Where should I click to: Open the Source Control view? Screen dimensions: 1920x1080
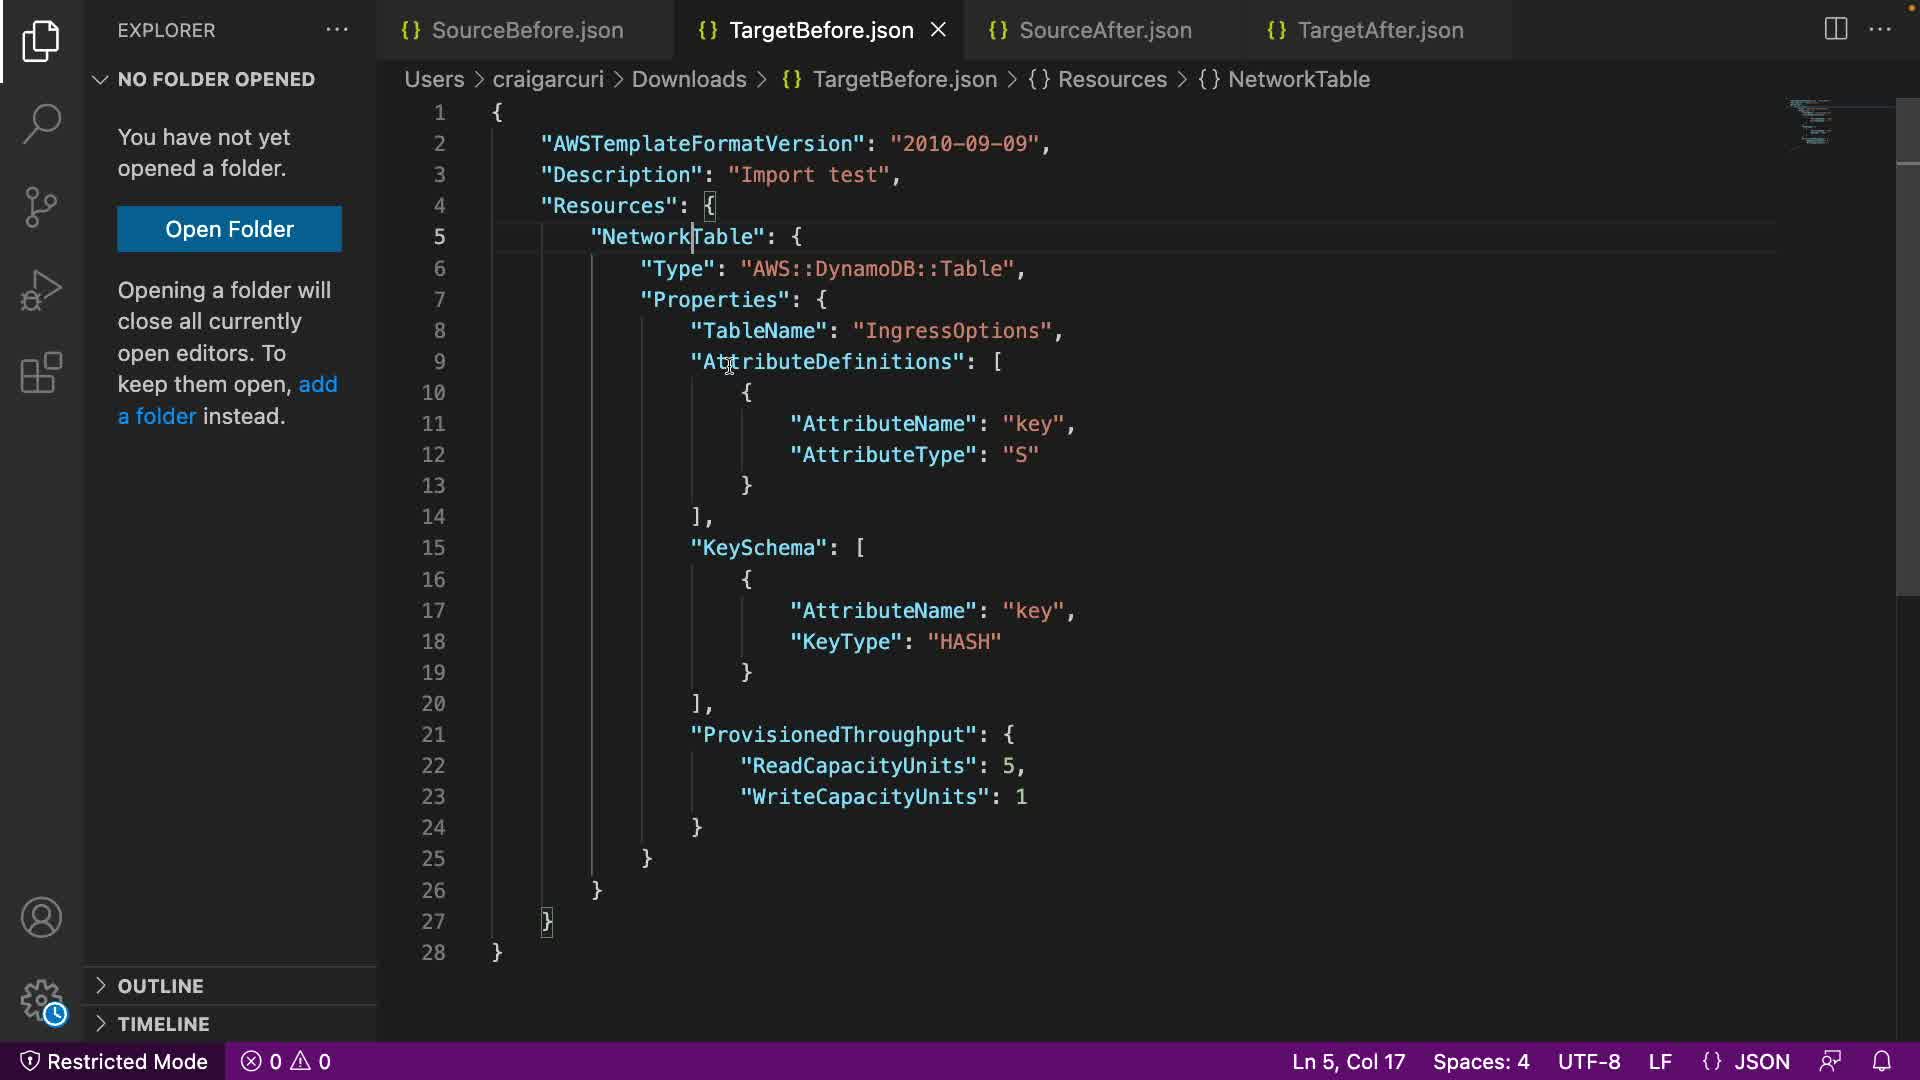[x=41, y=207]
